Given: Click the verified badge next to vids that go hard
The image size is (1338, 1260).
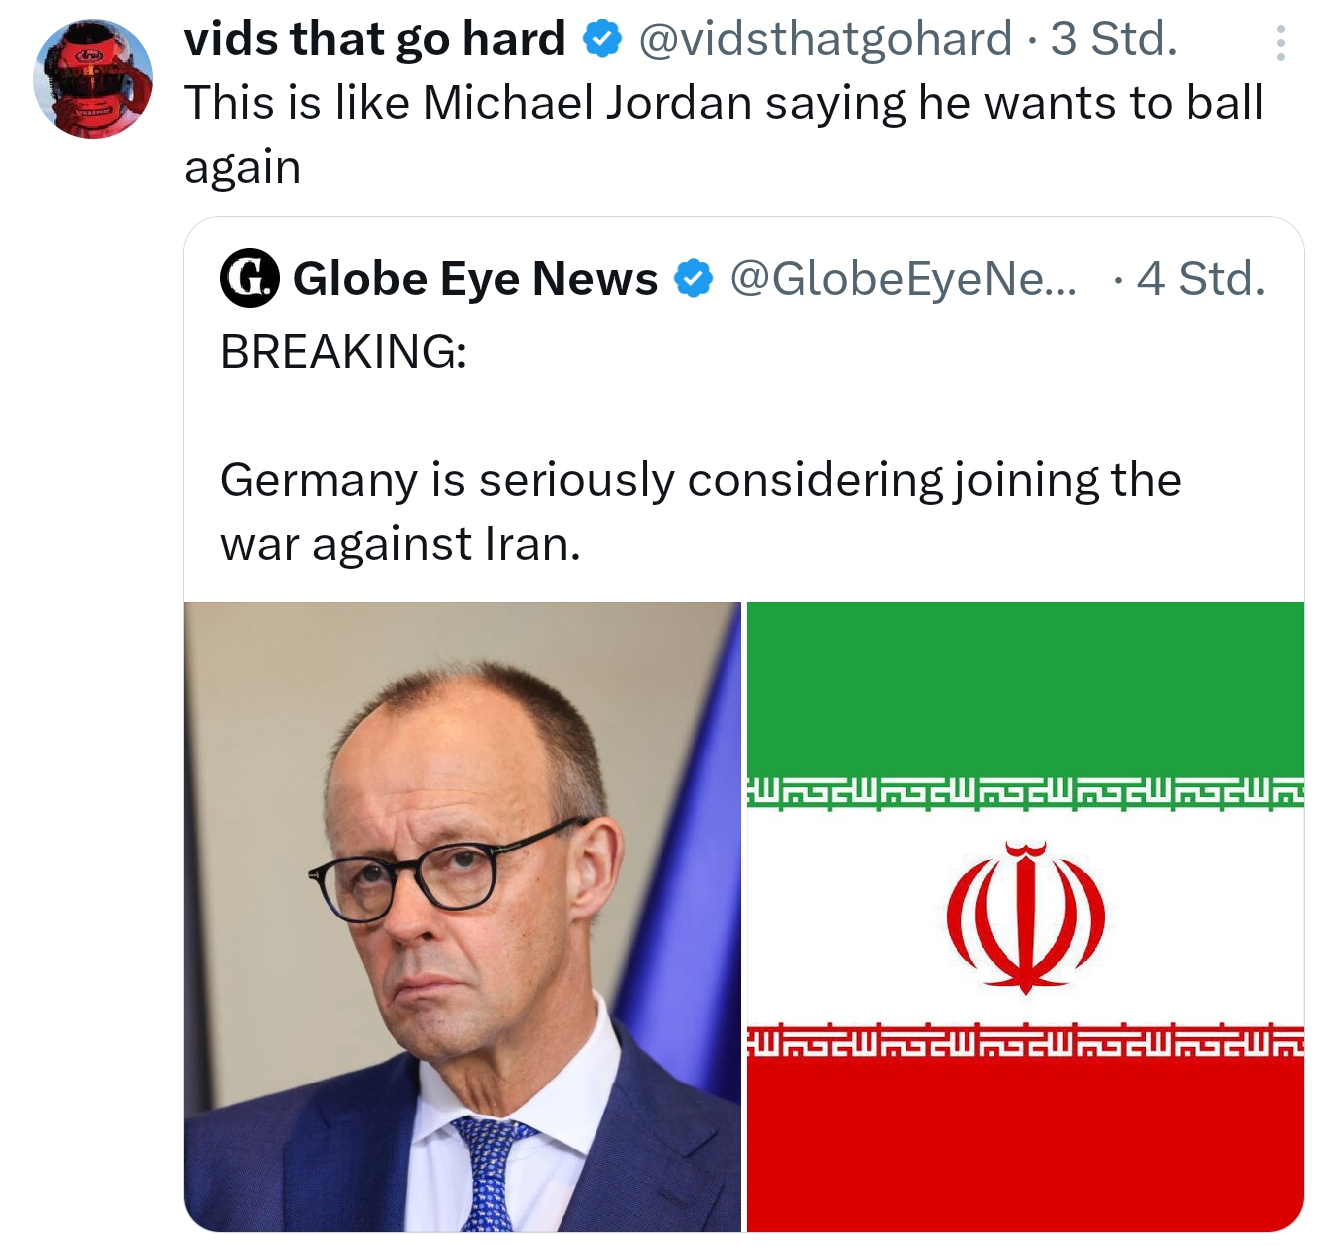Looking at the screenshot, I should click(x=601, y=40).
